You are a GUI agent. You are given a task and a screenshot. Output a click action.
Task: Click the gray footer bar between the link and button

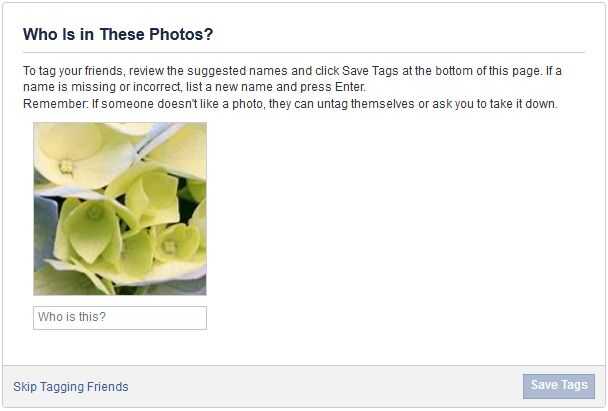326,386
